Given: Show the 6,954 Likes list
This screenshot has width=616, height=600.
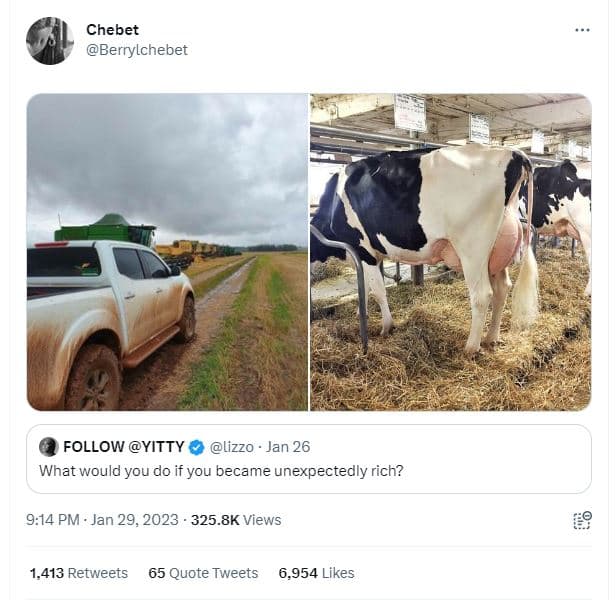Looking at the screenshot, I should point(316,573).
